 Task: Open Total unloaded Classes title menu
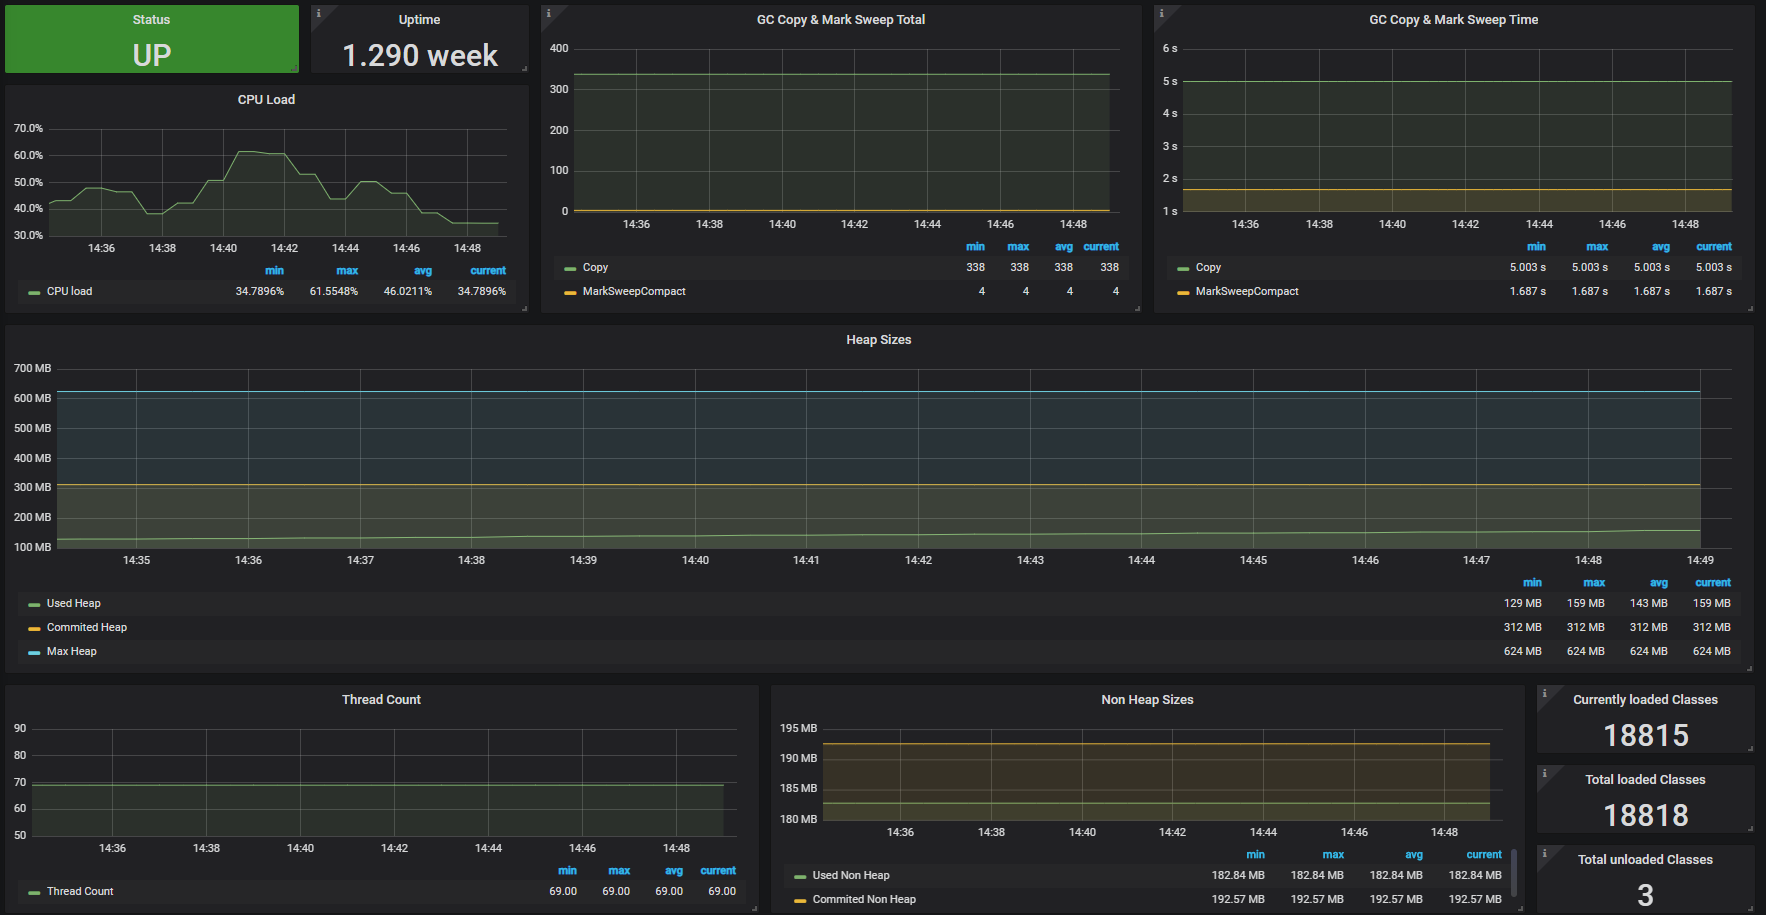1645,860
